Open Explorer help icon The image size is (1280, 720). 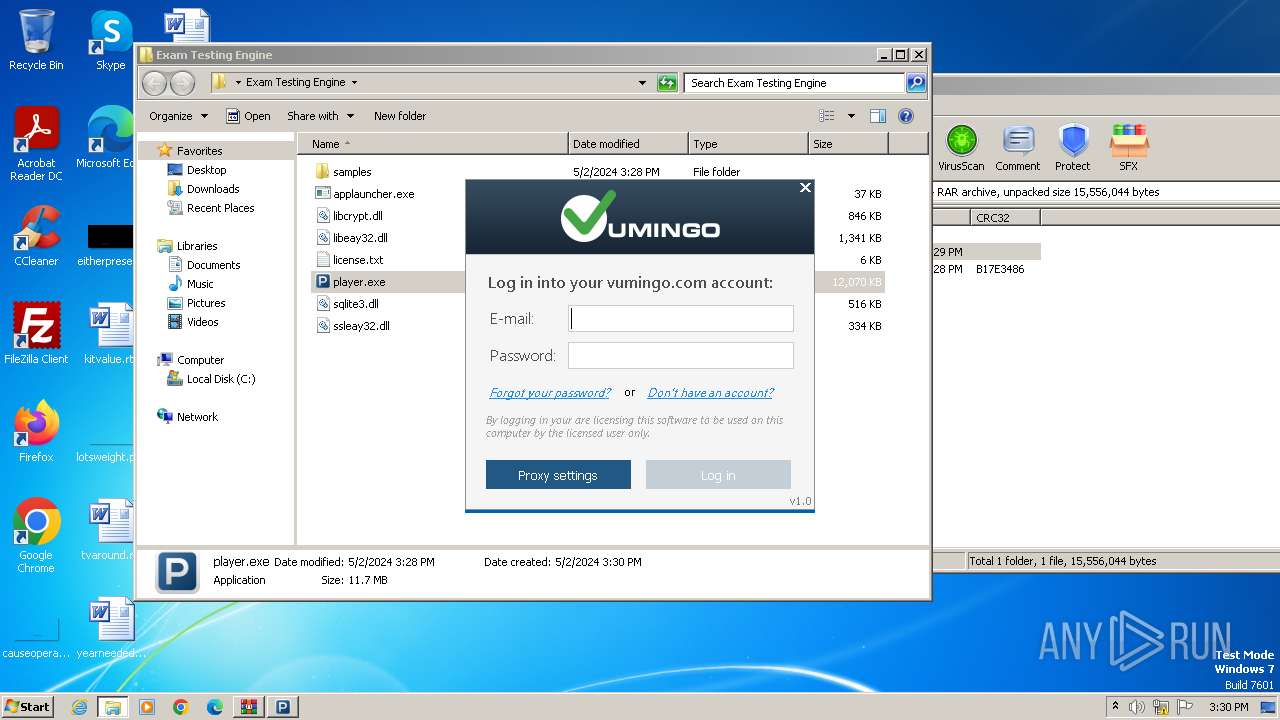[x=906, y=116]
